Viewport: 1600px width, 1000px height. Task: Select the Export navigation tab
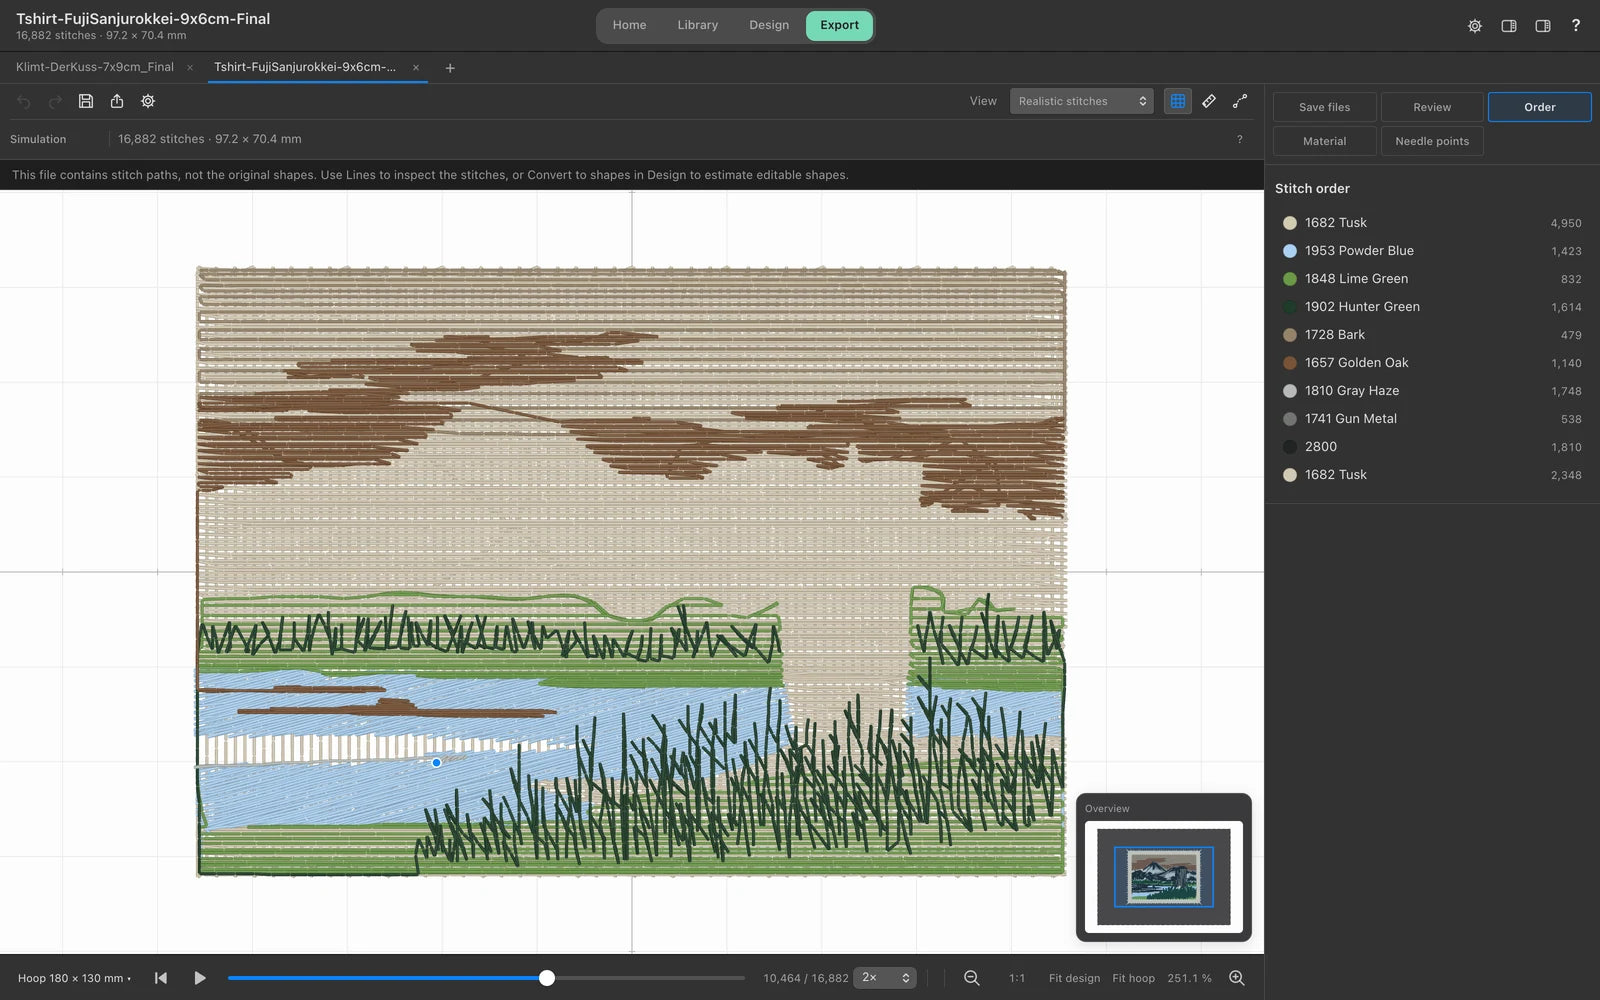(839, 25)
